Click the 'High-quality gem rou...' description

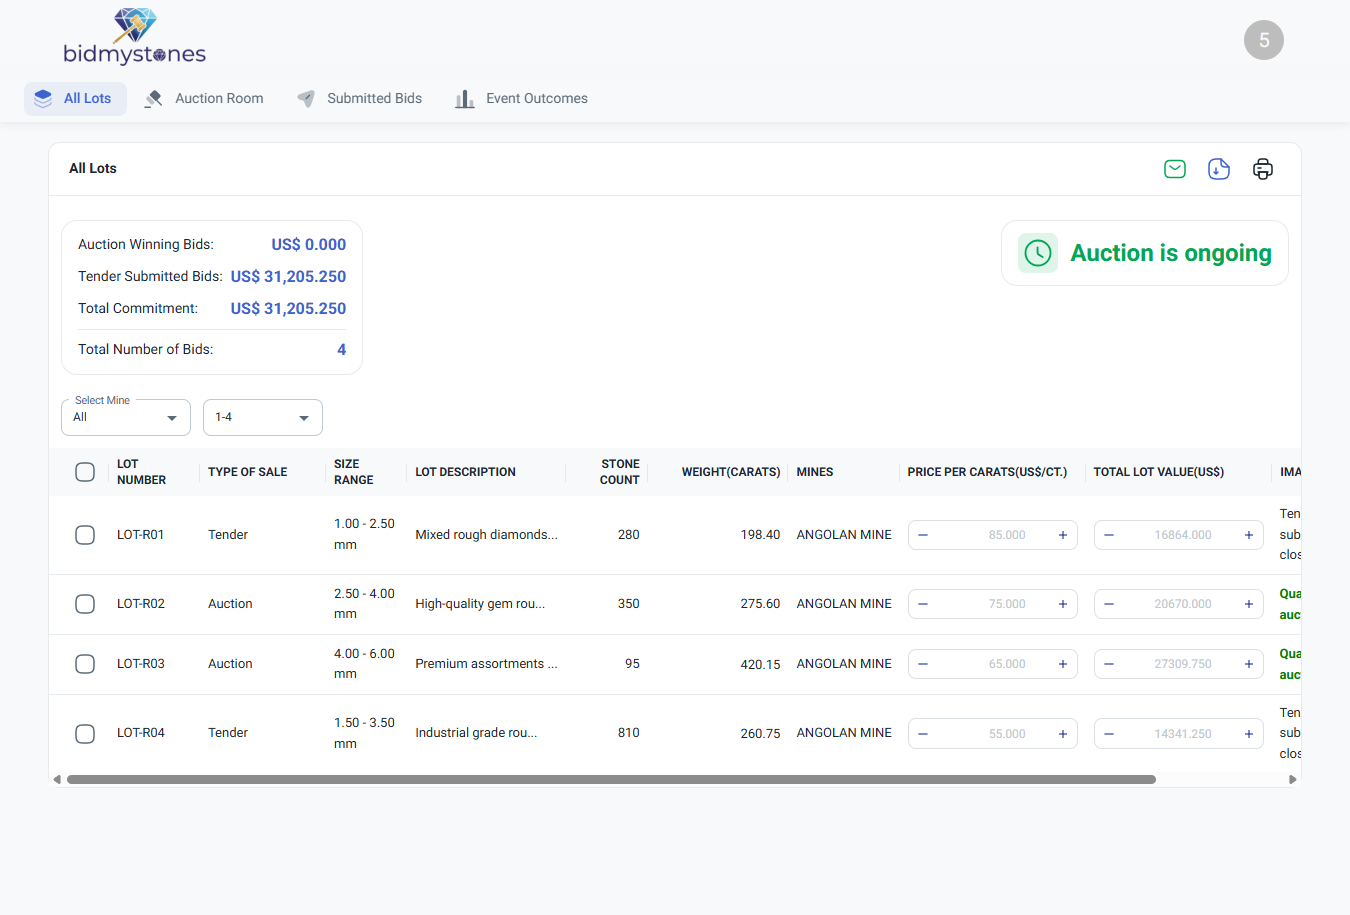[480, 604]
